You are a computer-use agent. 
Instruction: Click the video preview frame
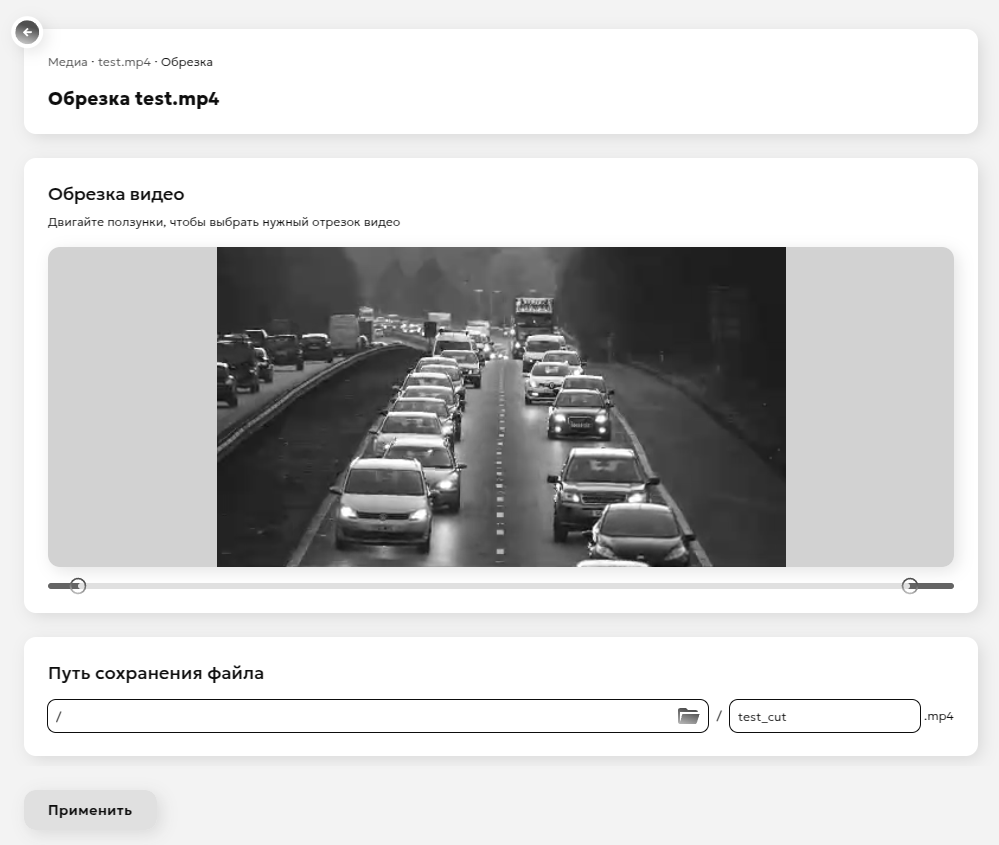click(x=500, y=406)
